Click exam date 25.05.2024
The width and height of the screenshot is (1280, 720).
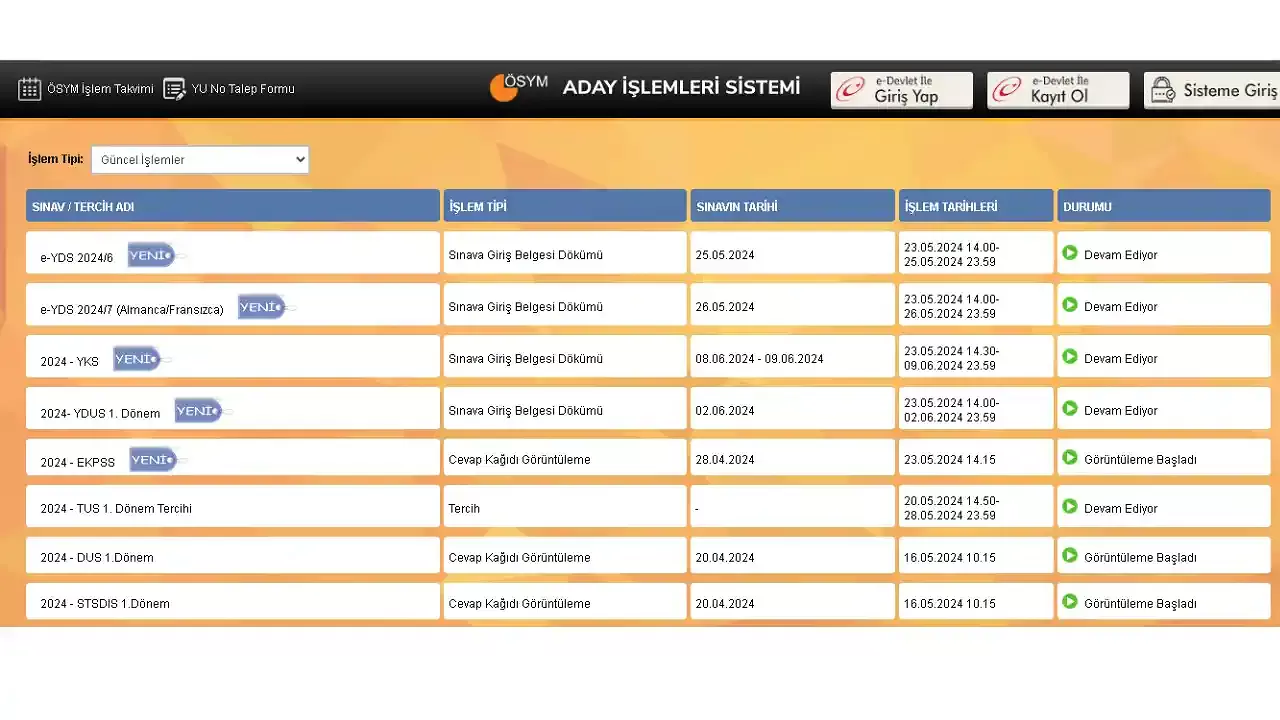(x=725, y=255)
